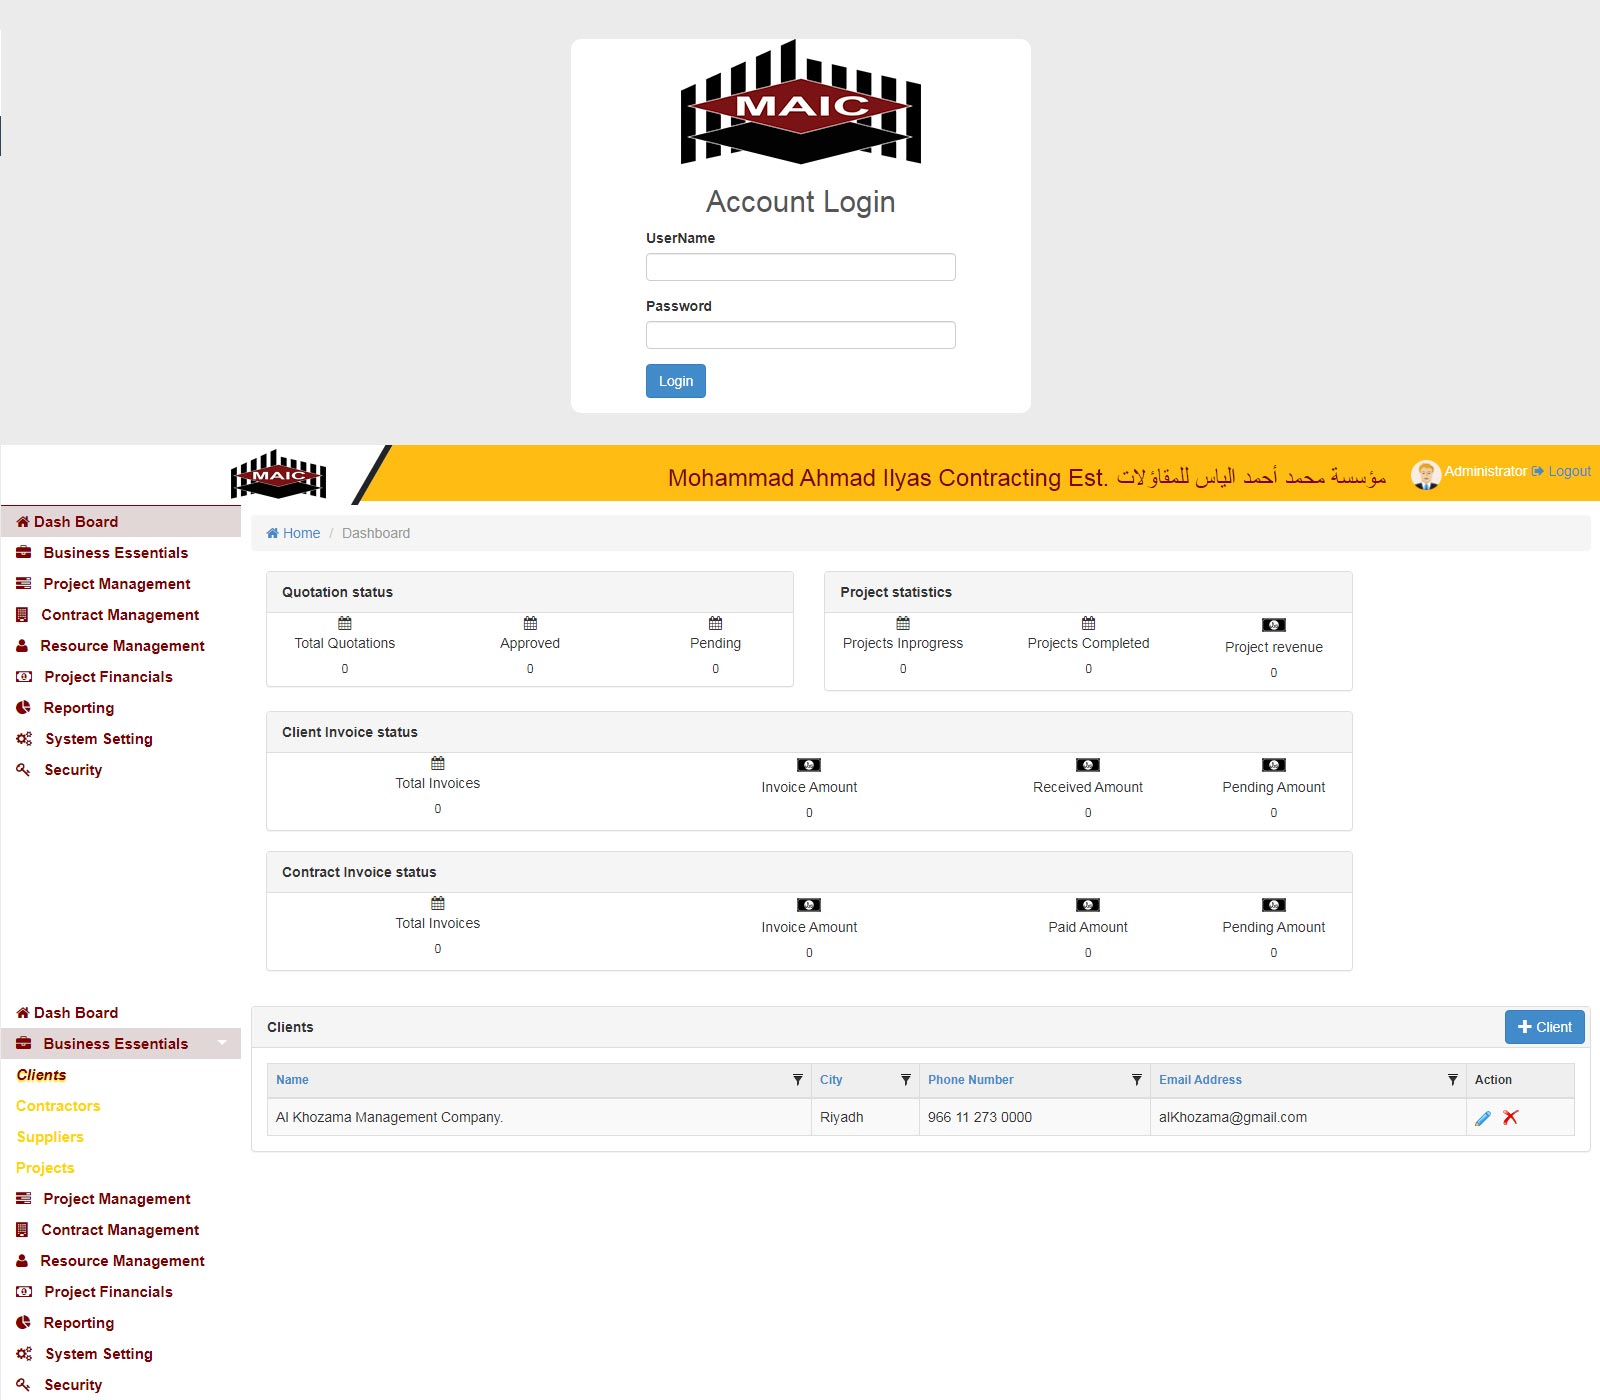Click the MAIC logo above Account Login
This screenshot has width=1600, height=1400.
[x=801, y=102]
